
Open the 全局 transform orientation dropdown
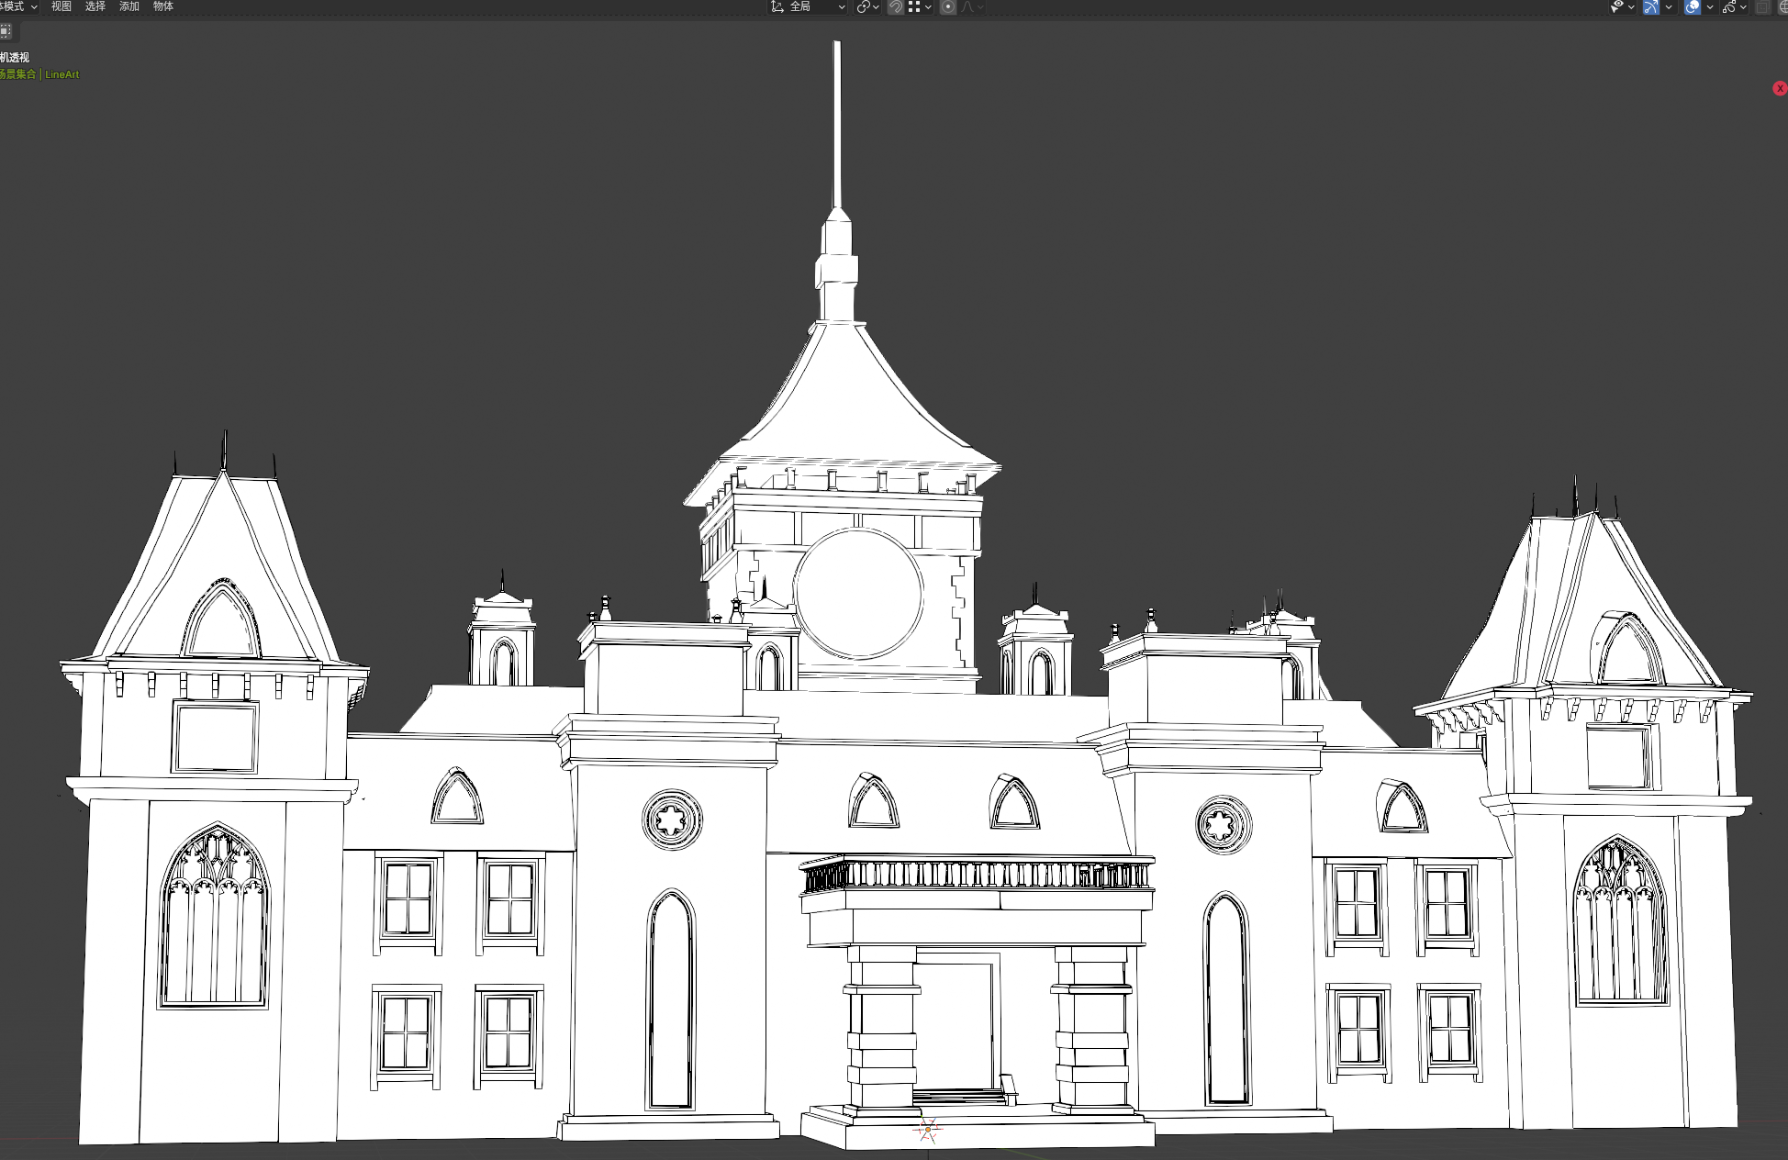(808, 7)
